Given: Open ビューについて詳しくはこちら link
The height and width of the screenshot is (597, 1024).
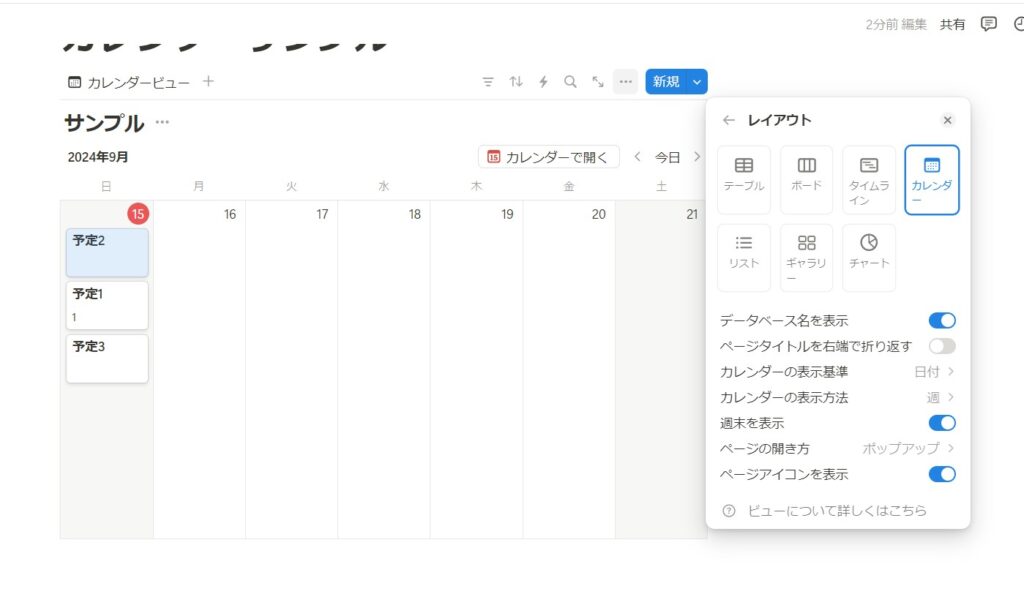Looking at the screenshot, I should tap(837, 511).
